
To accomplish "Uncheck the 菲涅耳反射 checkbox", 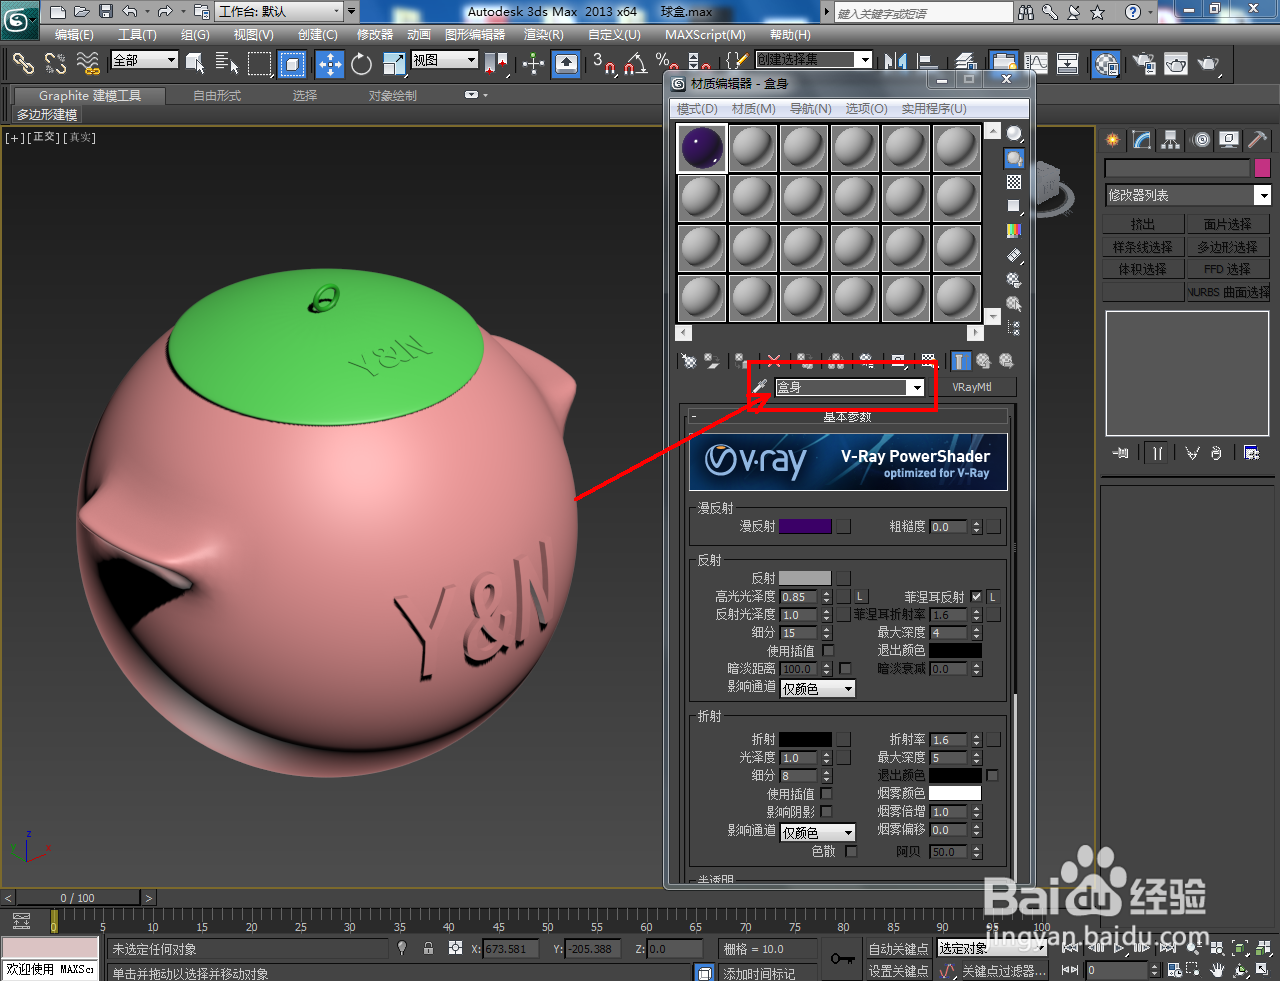I will click(977, 596).
